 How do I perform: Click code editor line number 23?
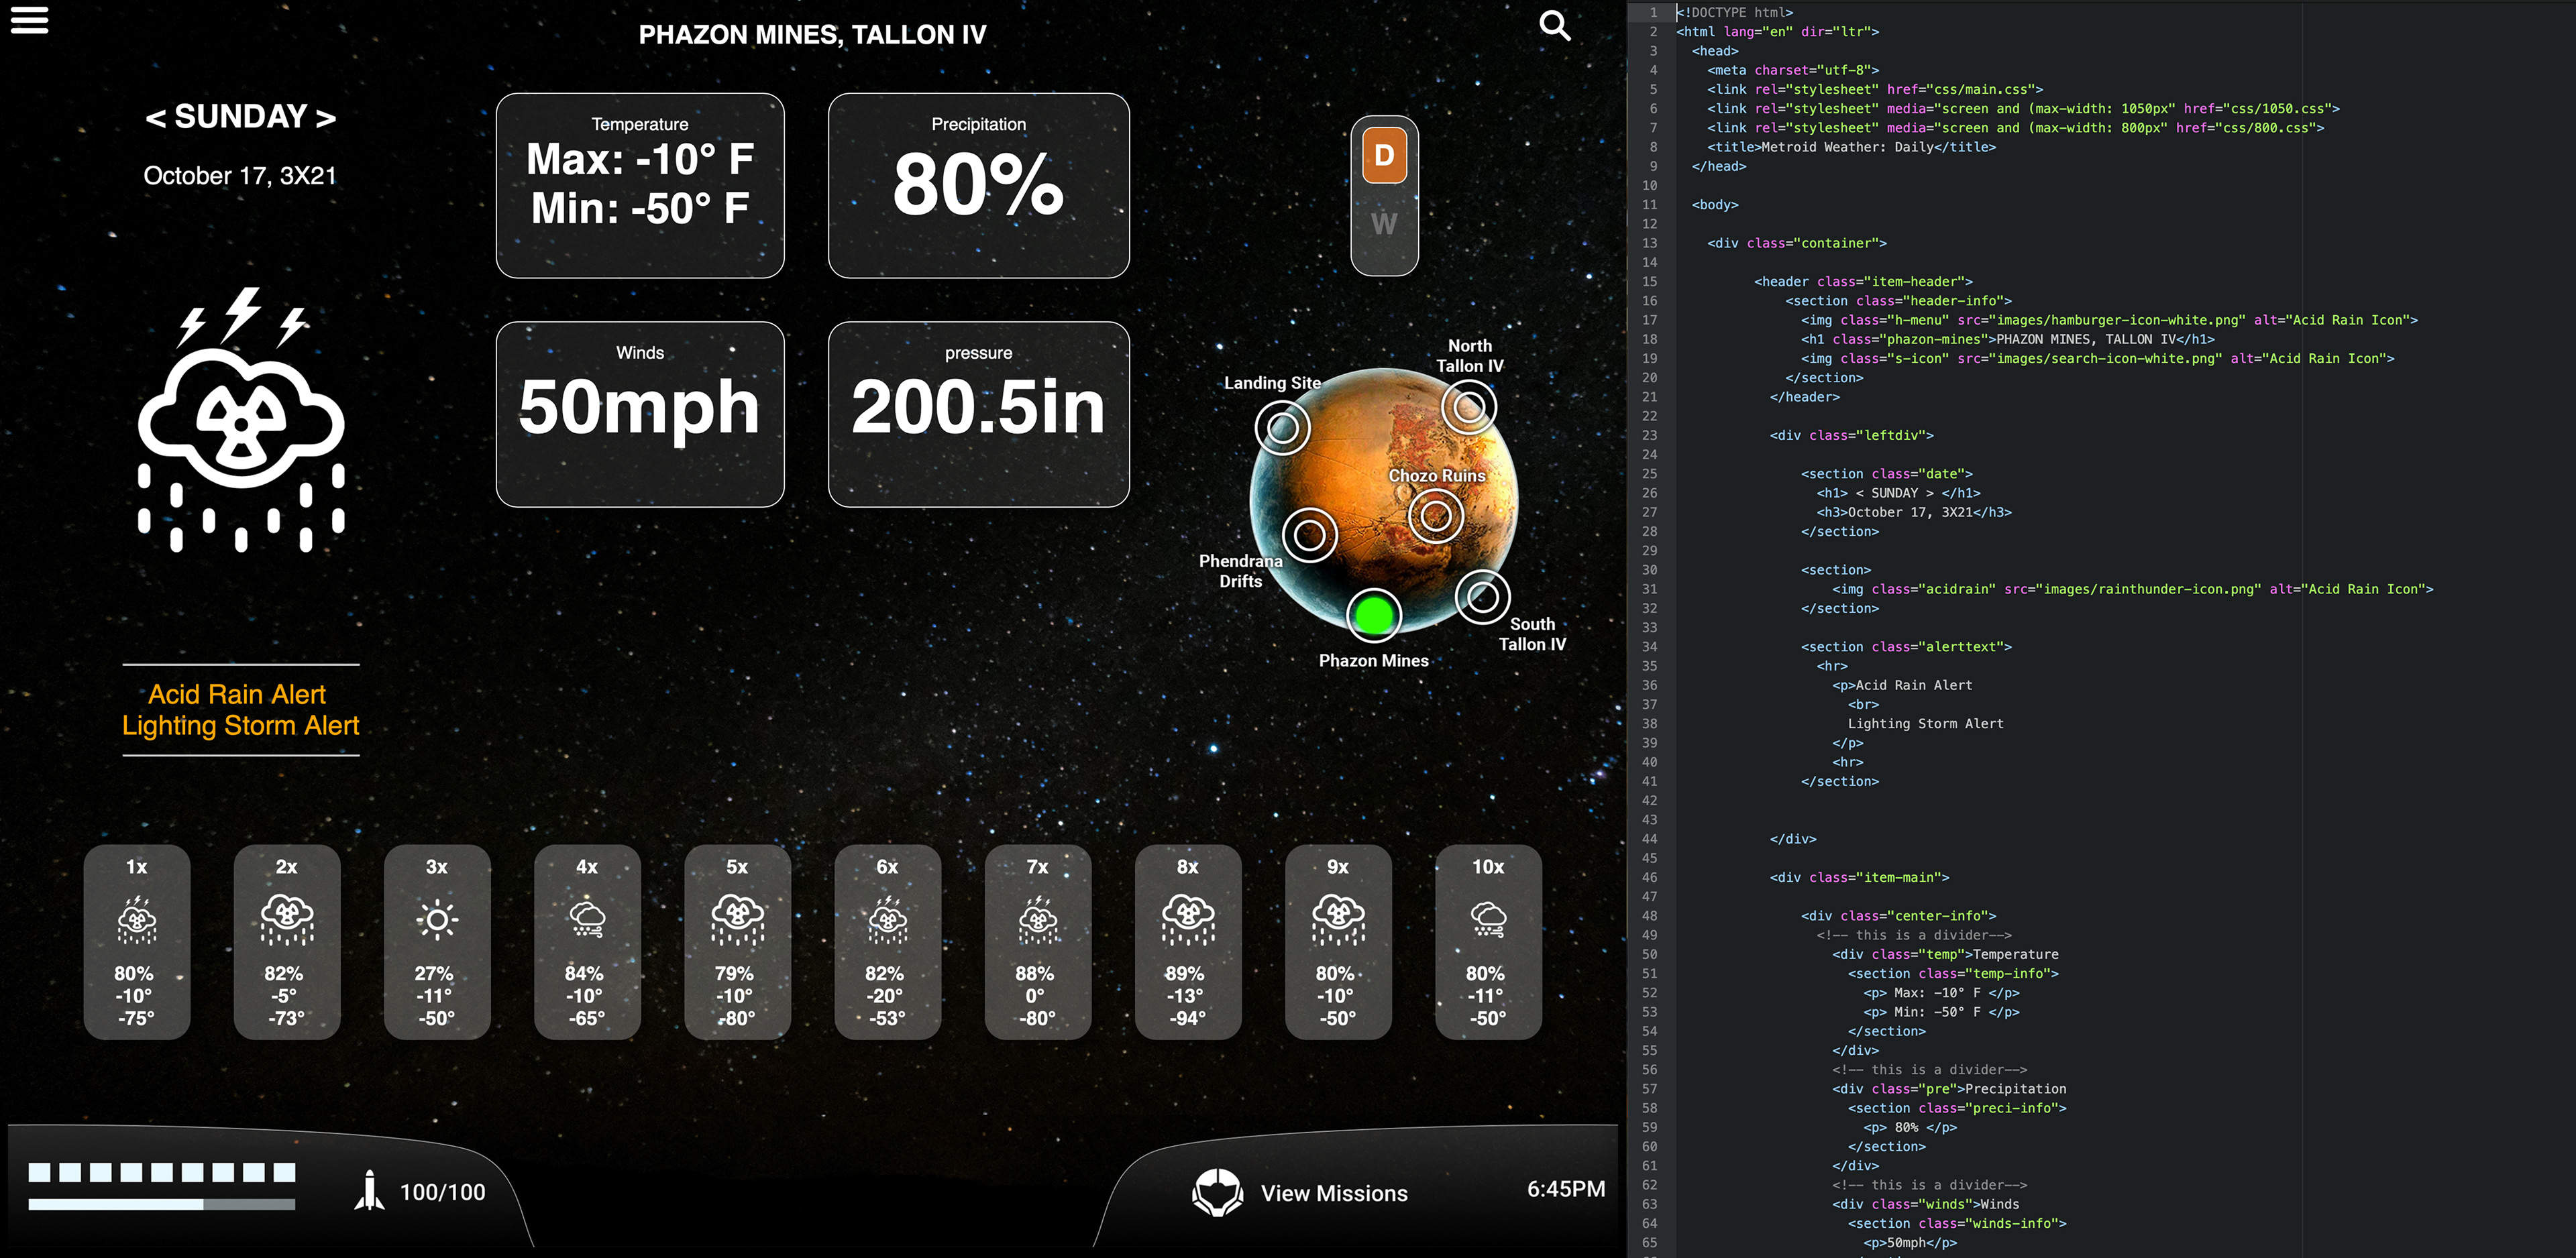click(x=1649, y=435)
